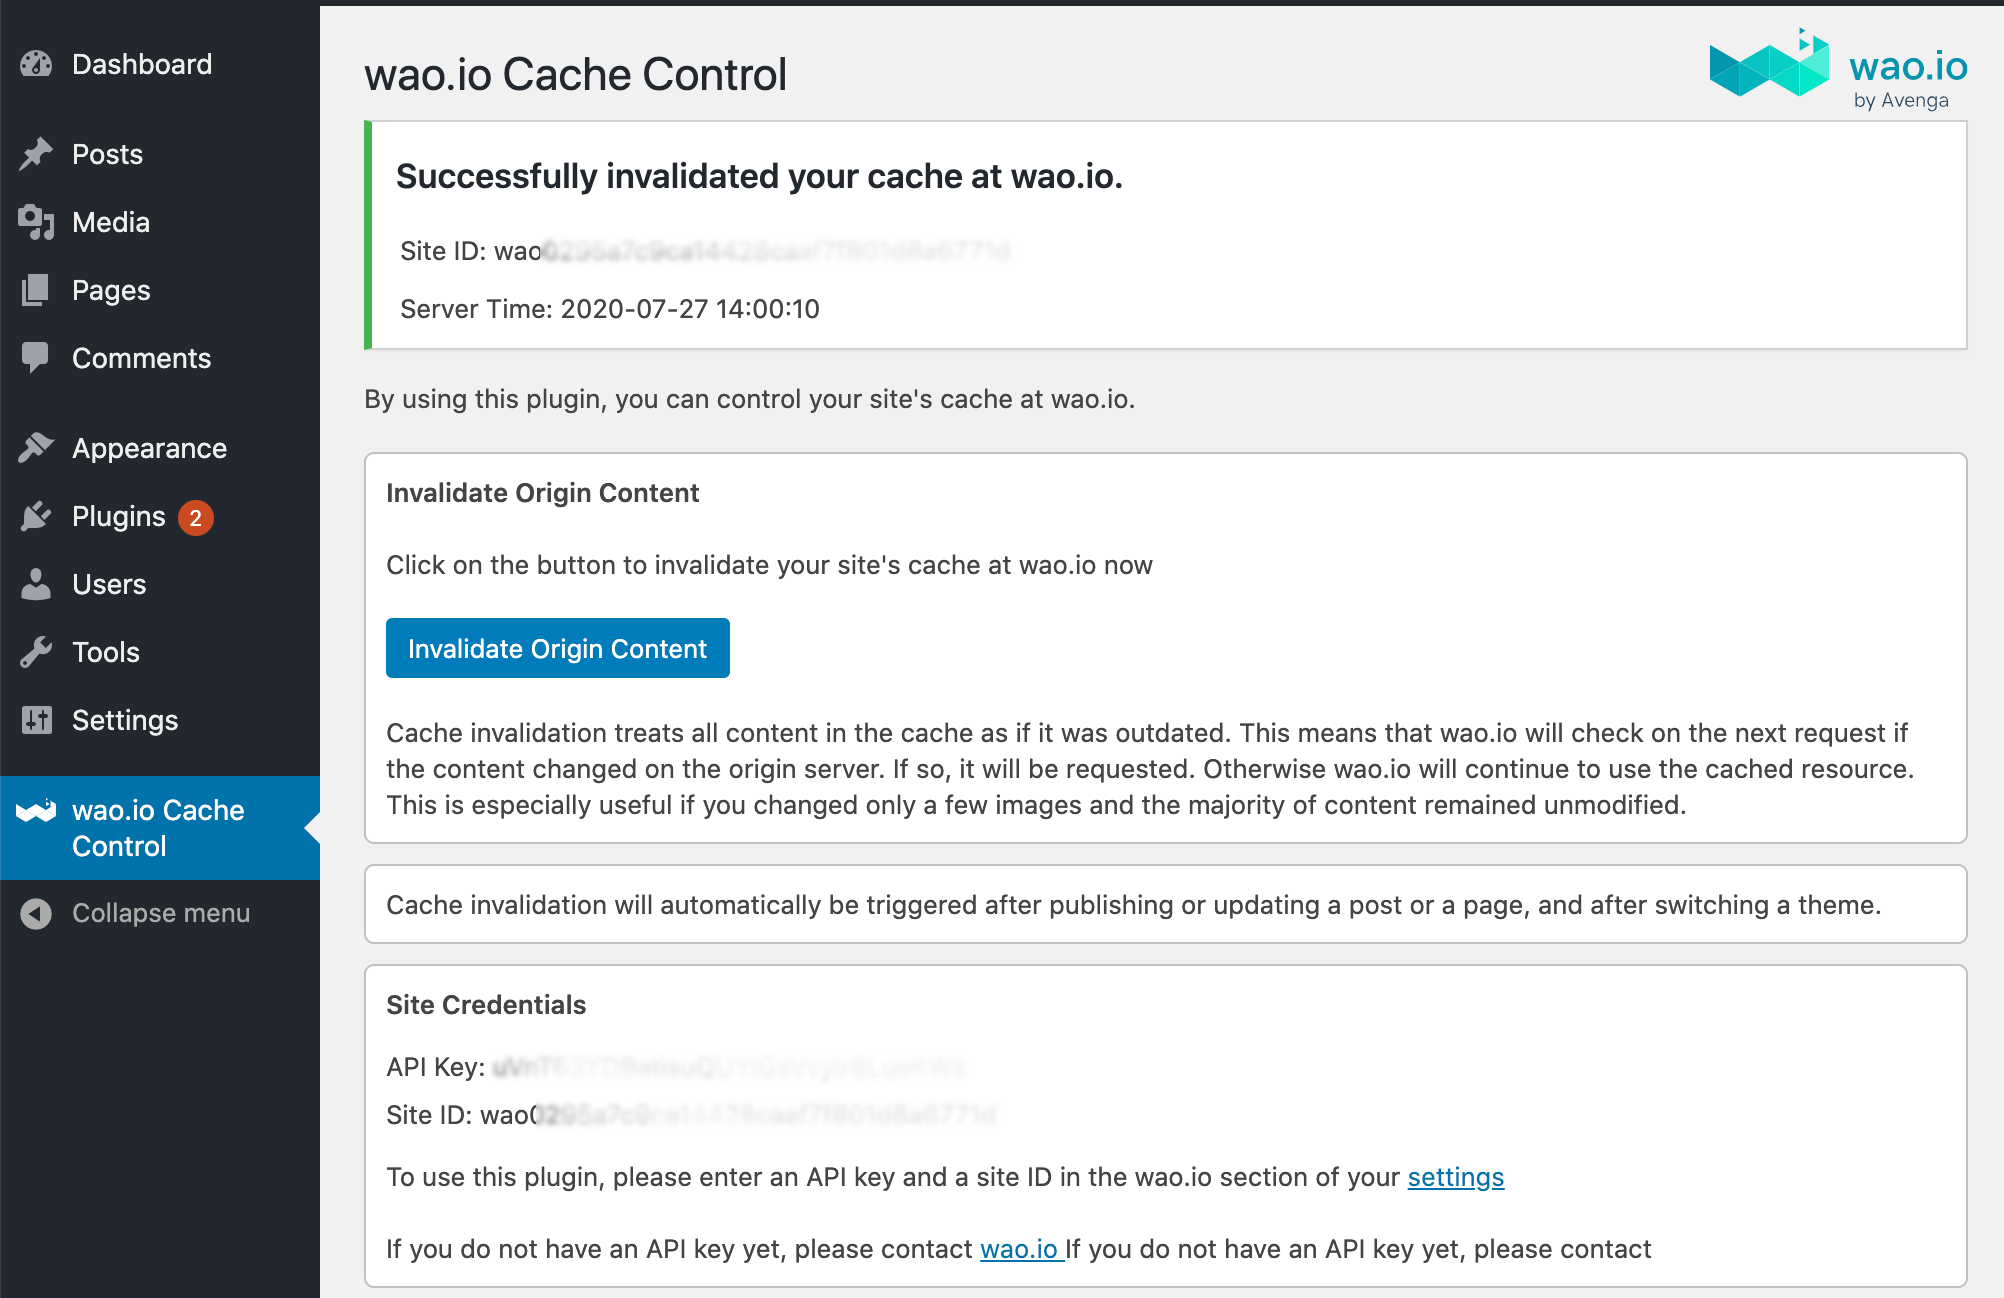The image size is (2004, 1298).
Task: Click the wao.io whale icon in sidebar
Action: [x=36, y=810]
